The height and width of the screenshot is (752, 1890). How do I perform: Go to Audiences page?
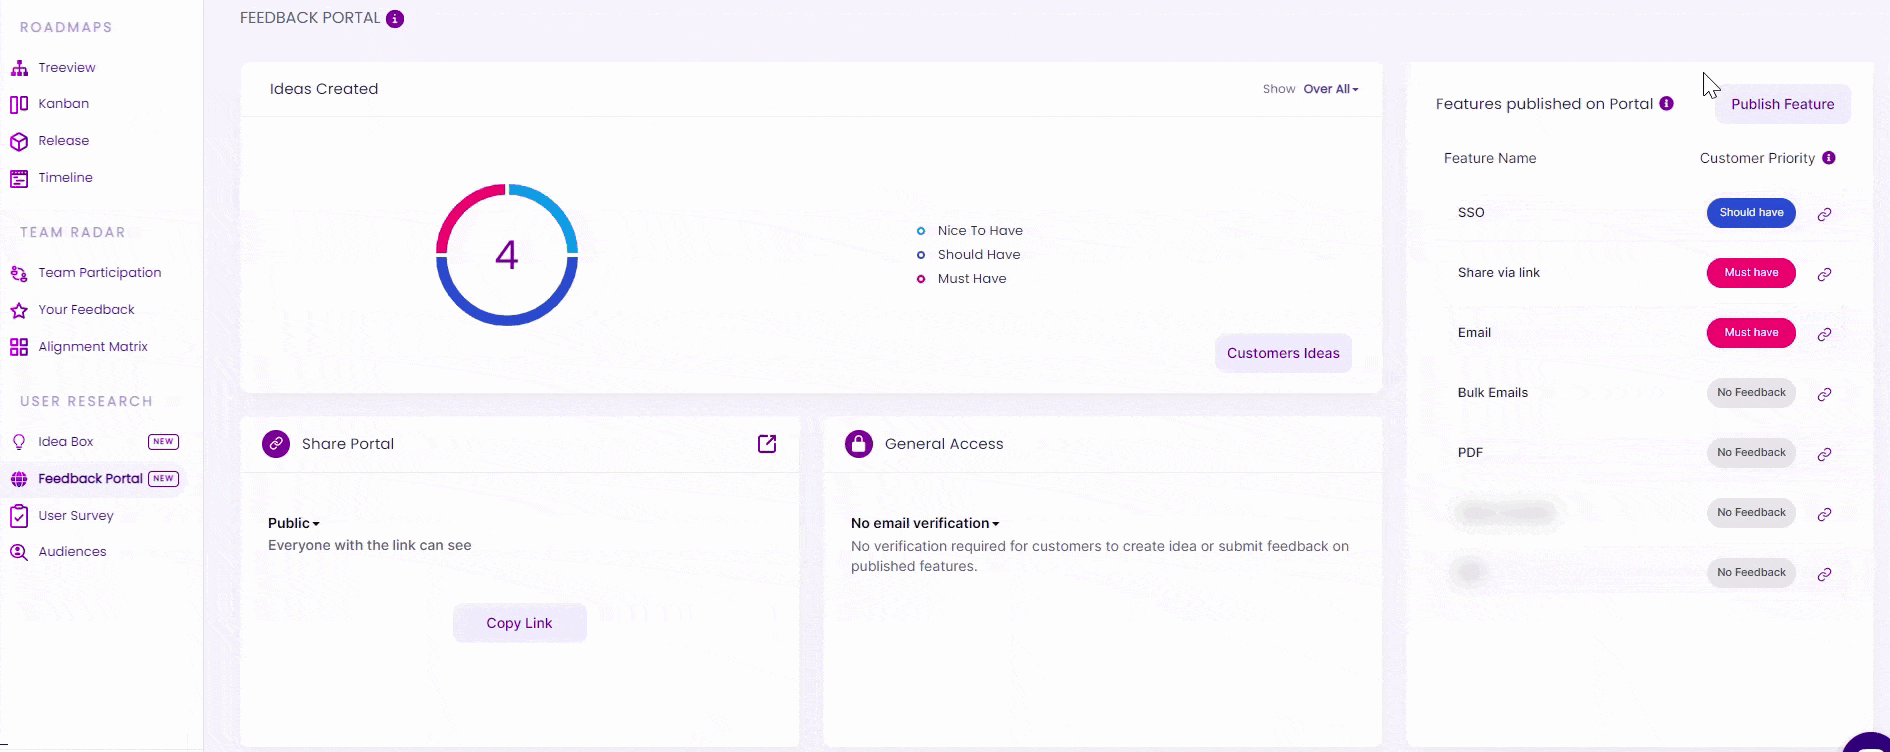(x=72, y=552)
